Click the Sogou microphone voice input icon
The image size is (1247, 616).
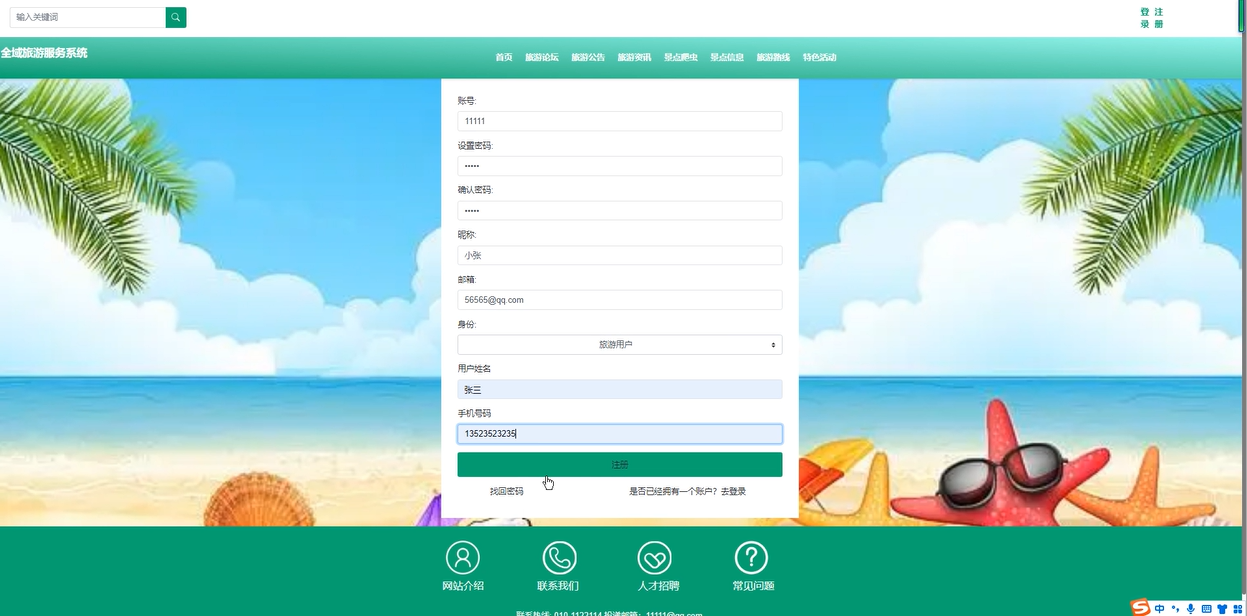[1190, 608]
